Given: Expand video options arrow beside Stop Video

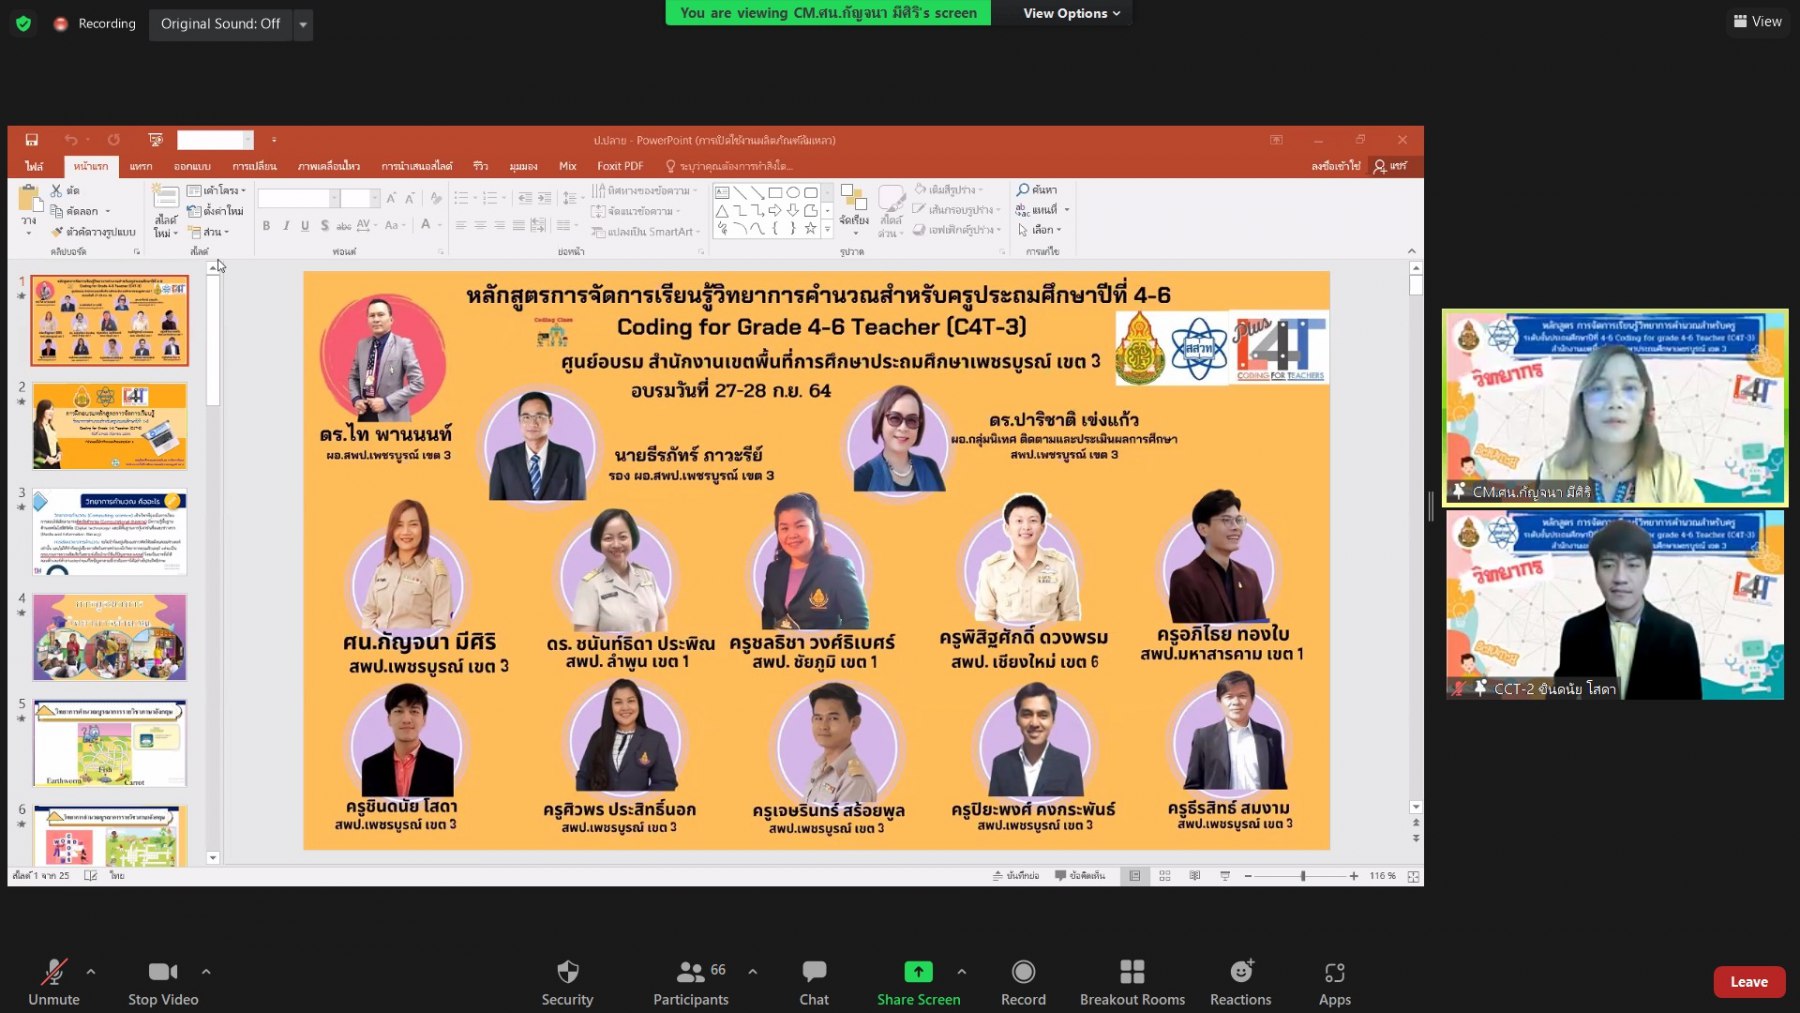Looking at the screenshot, I should (206, 971).
